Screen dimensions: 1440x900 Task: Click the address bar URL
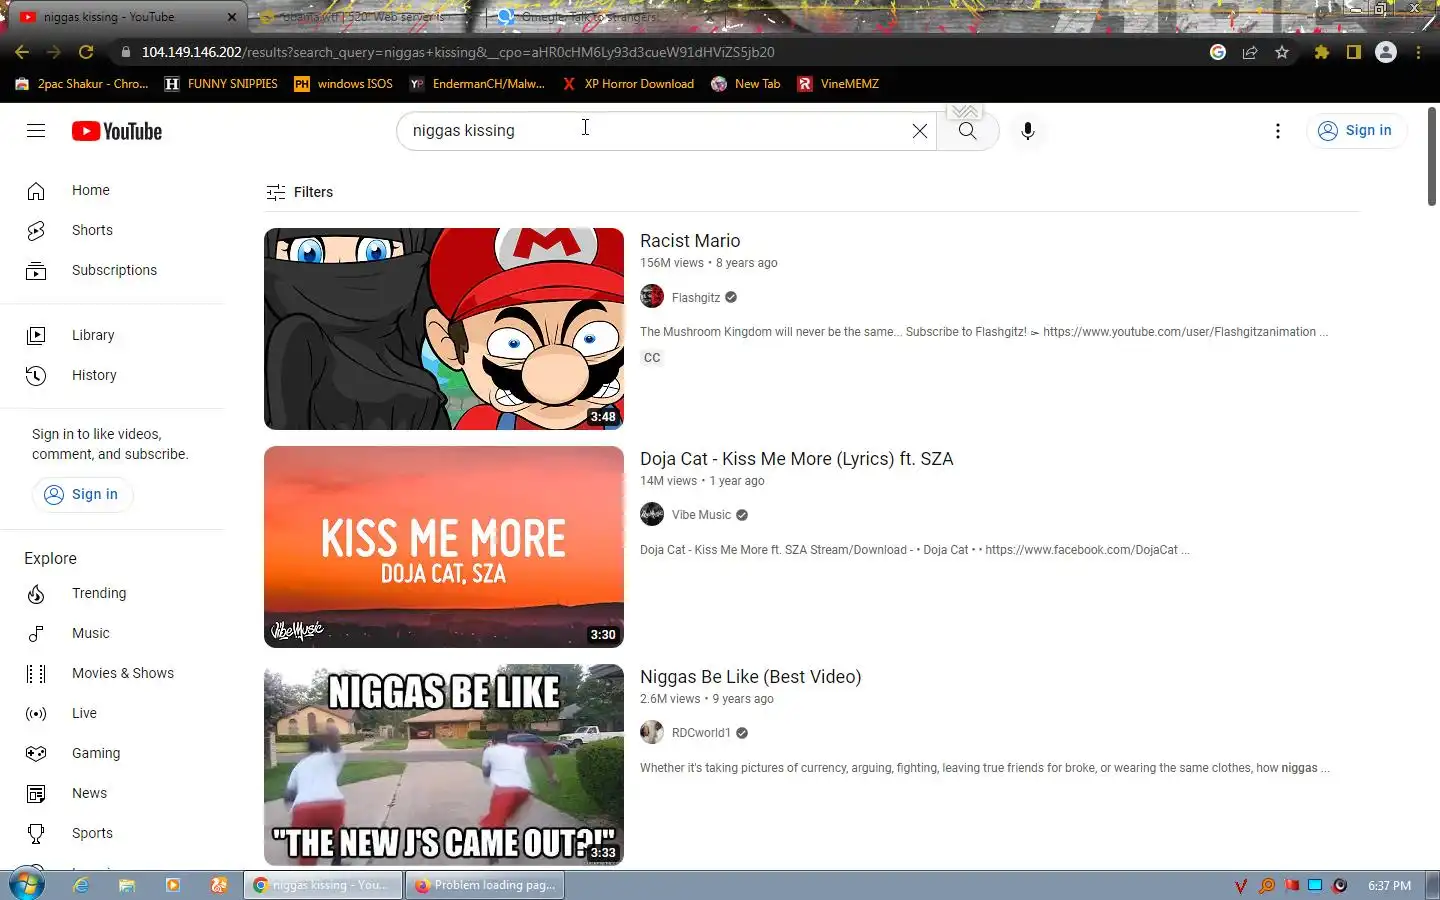458,52
